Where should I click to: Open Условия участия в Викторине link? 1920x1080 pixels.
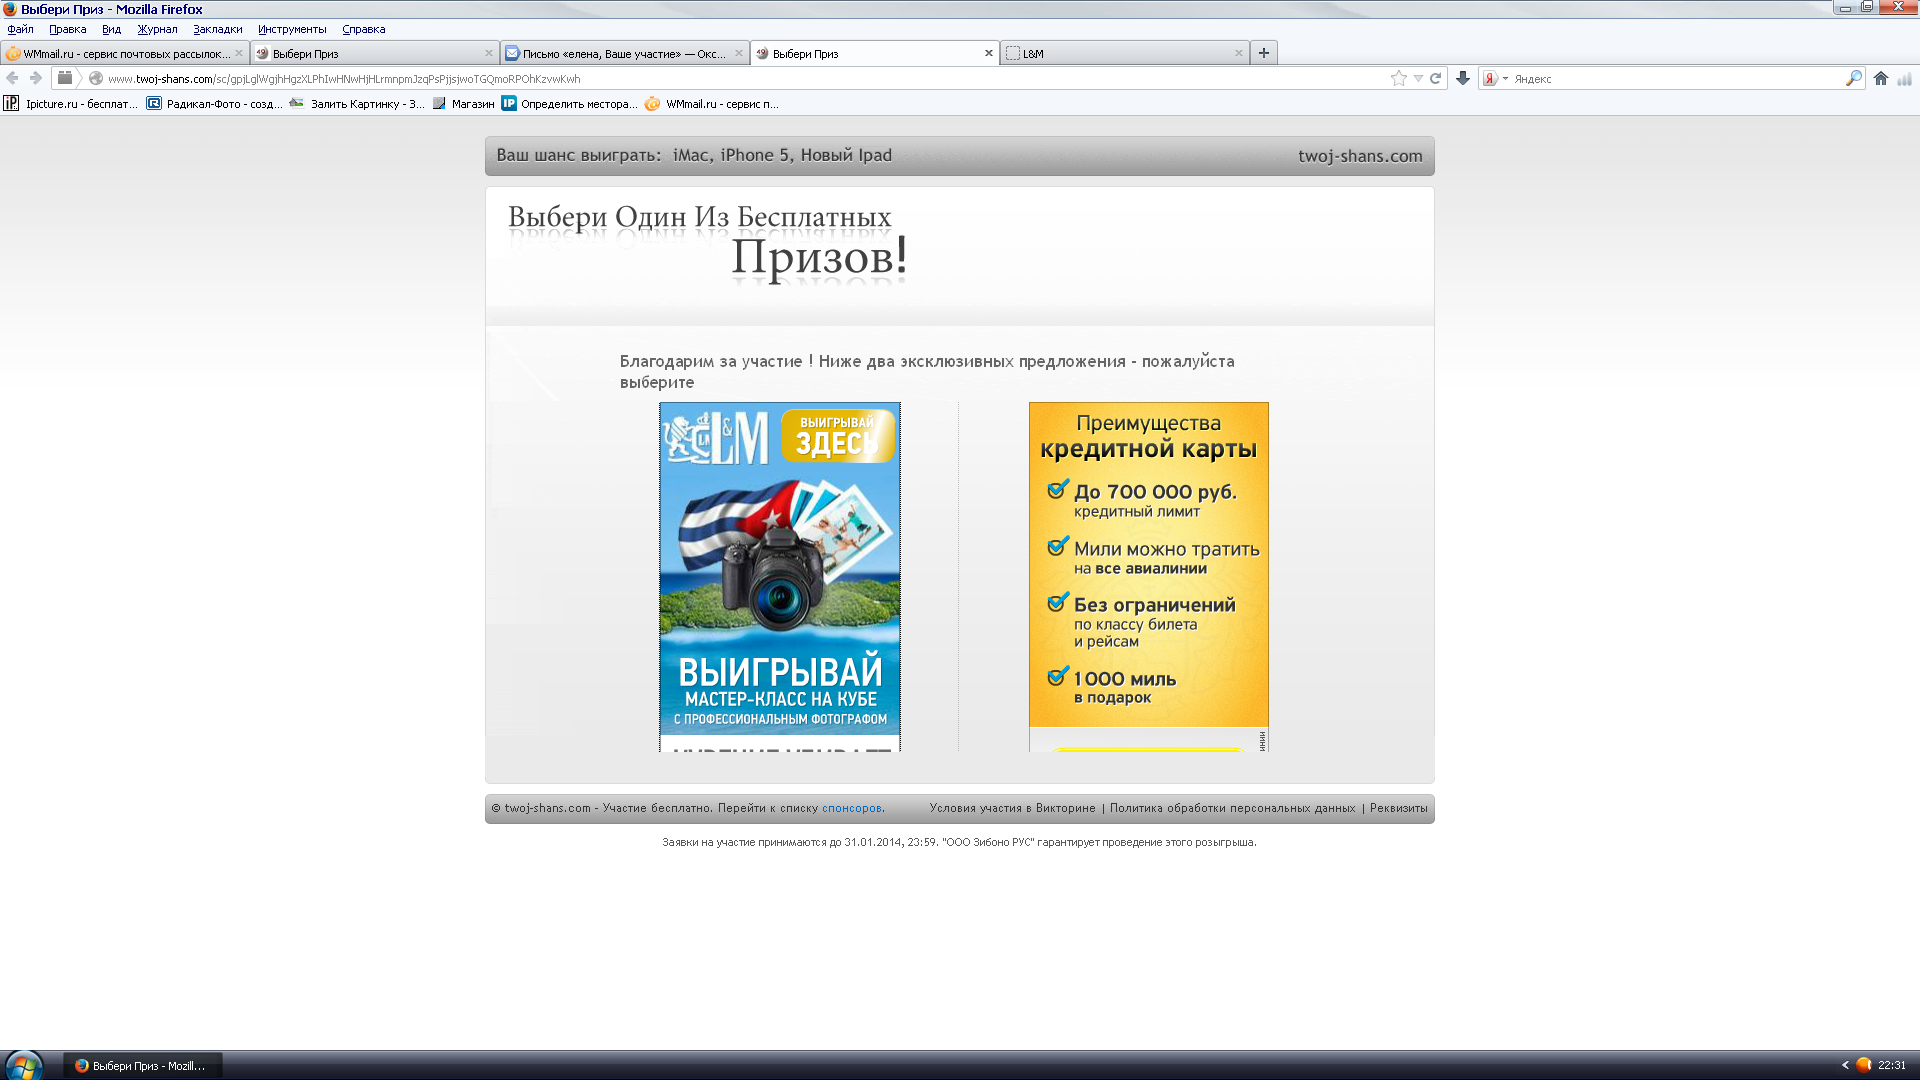pyautogui.click(x=1013, y=808)
